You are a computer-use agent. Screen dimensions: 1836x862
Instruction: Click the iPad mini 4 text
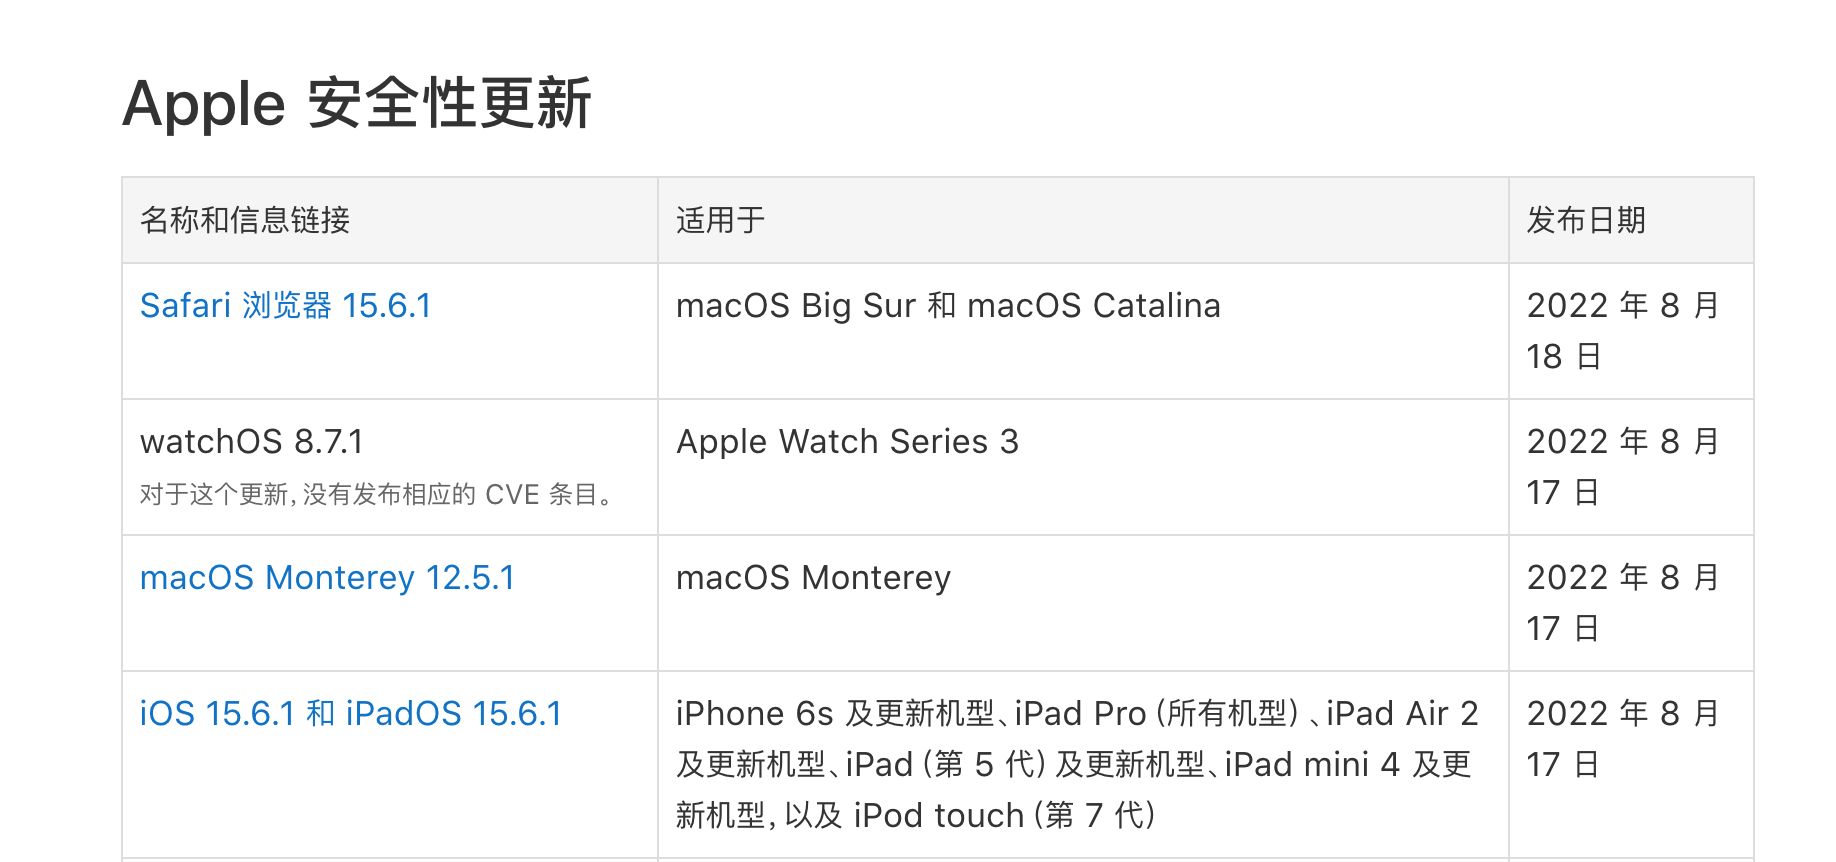click(x=1312, y=765)
